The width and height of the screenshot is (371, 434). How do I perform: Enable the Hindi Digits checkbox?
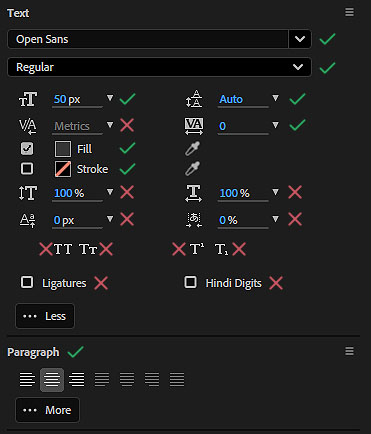pos(190,282)
